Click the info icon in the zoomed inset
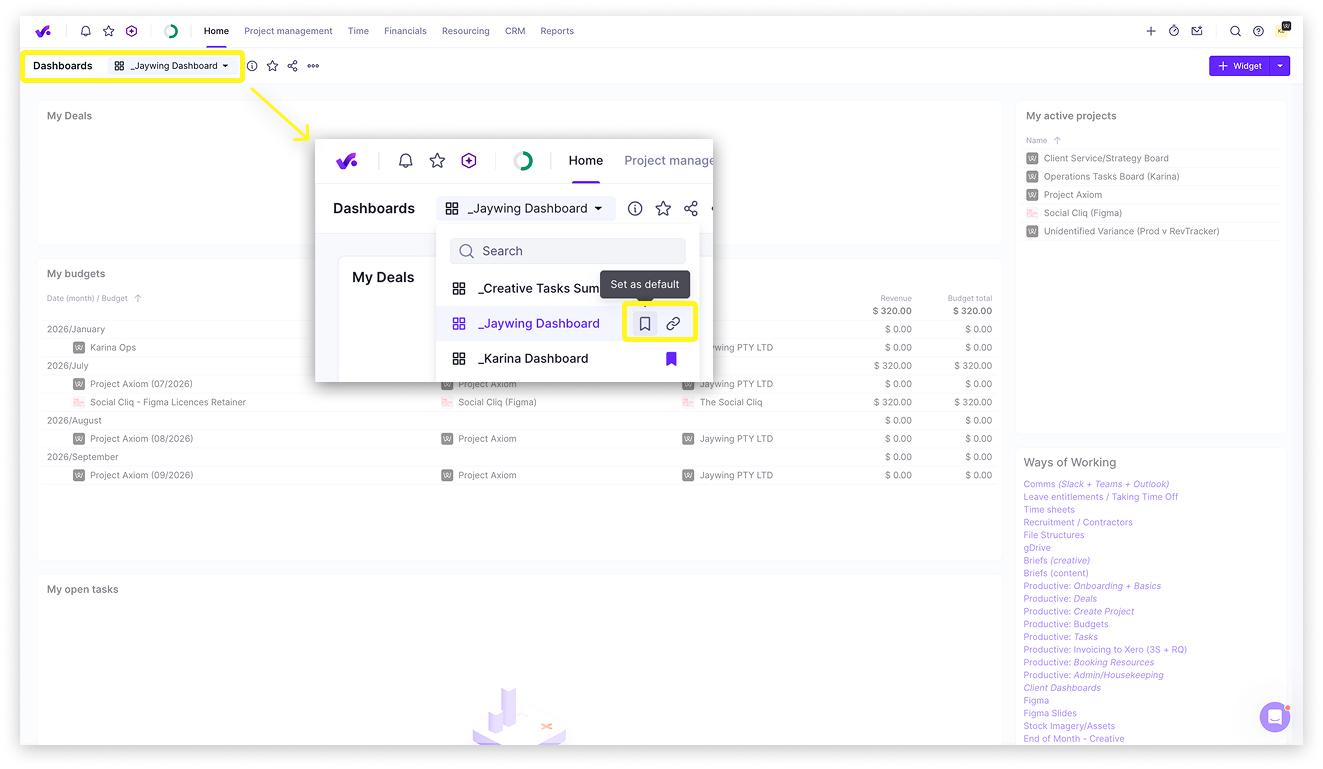 pyautogui.click(x=635, y=209)
